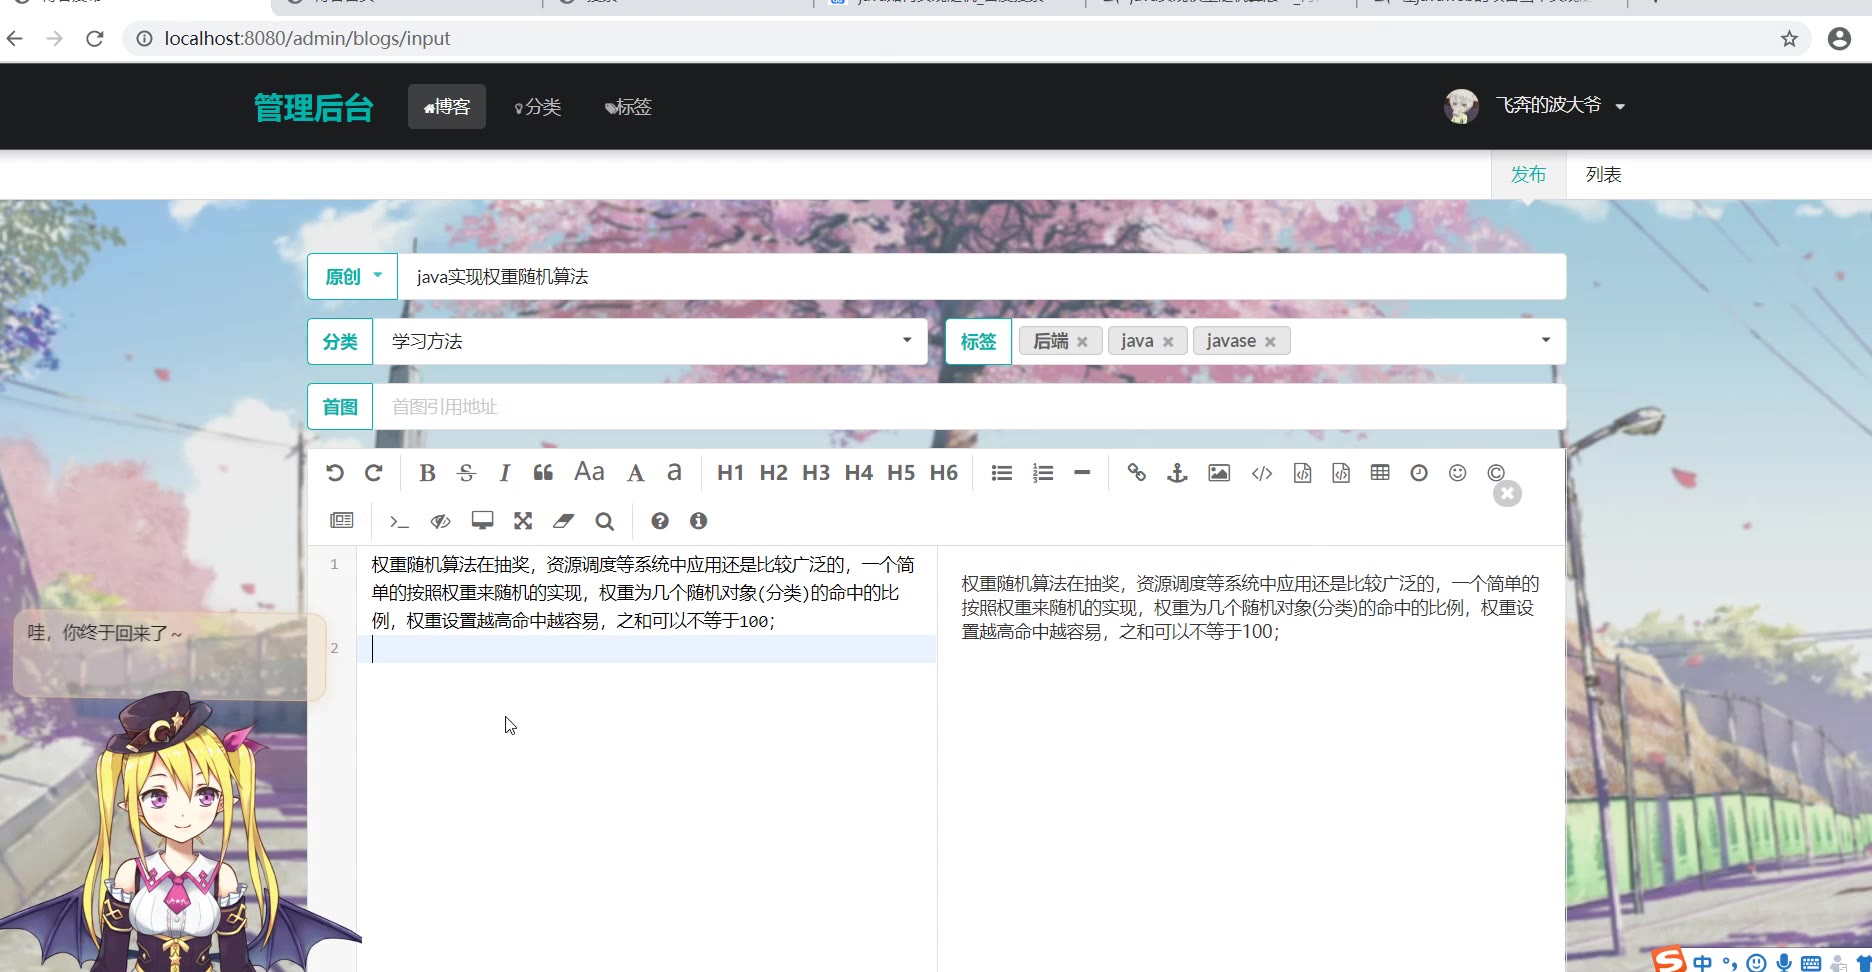
Task: Close the preview with gray X button
Action: coord(1507,494)
